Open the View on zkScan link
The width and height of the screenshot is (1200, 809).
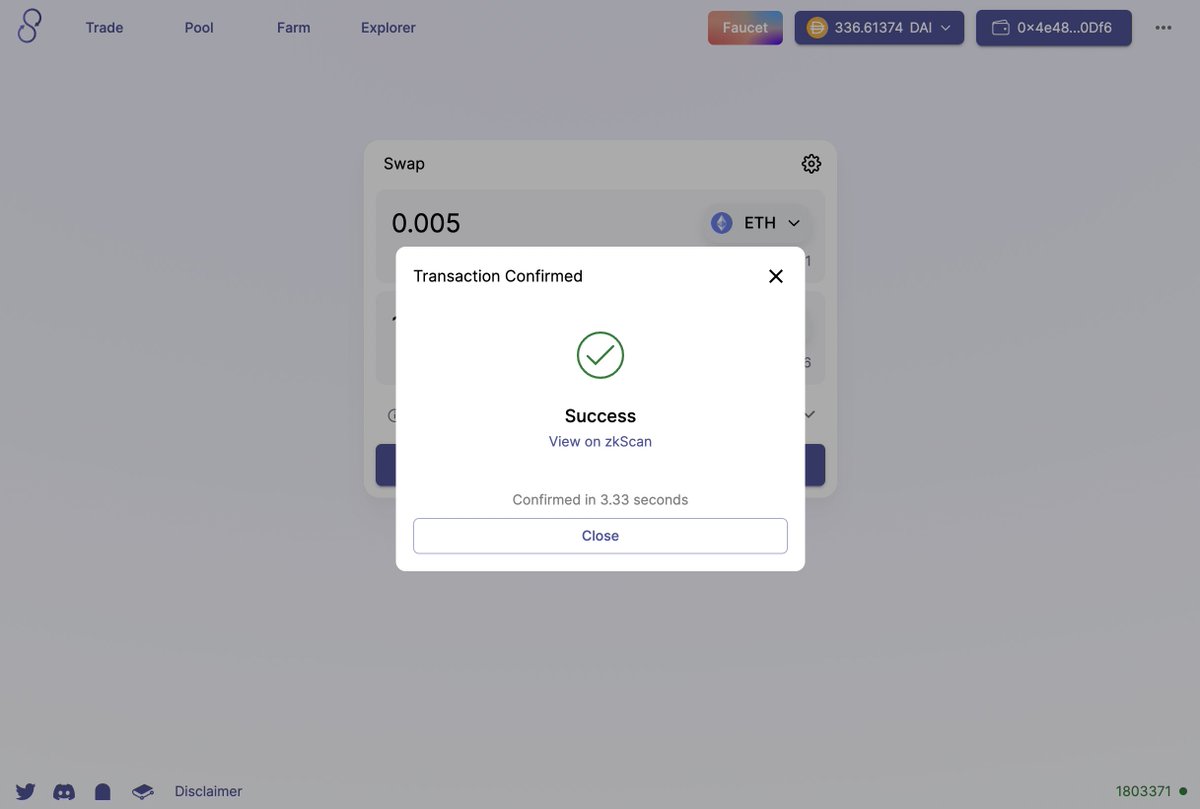tap(600, 441)
